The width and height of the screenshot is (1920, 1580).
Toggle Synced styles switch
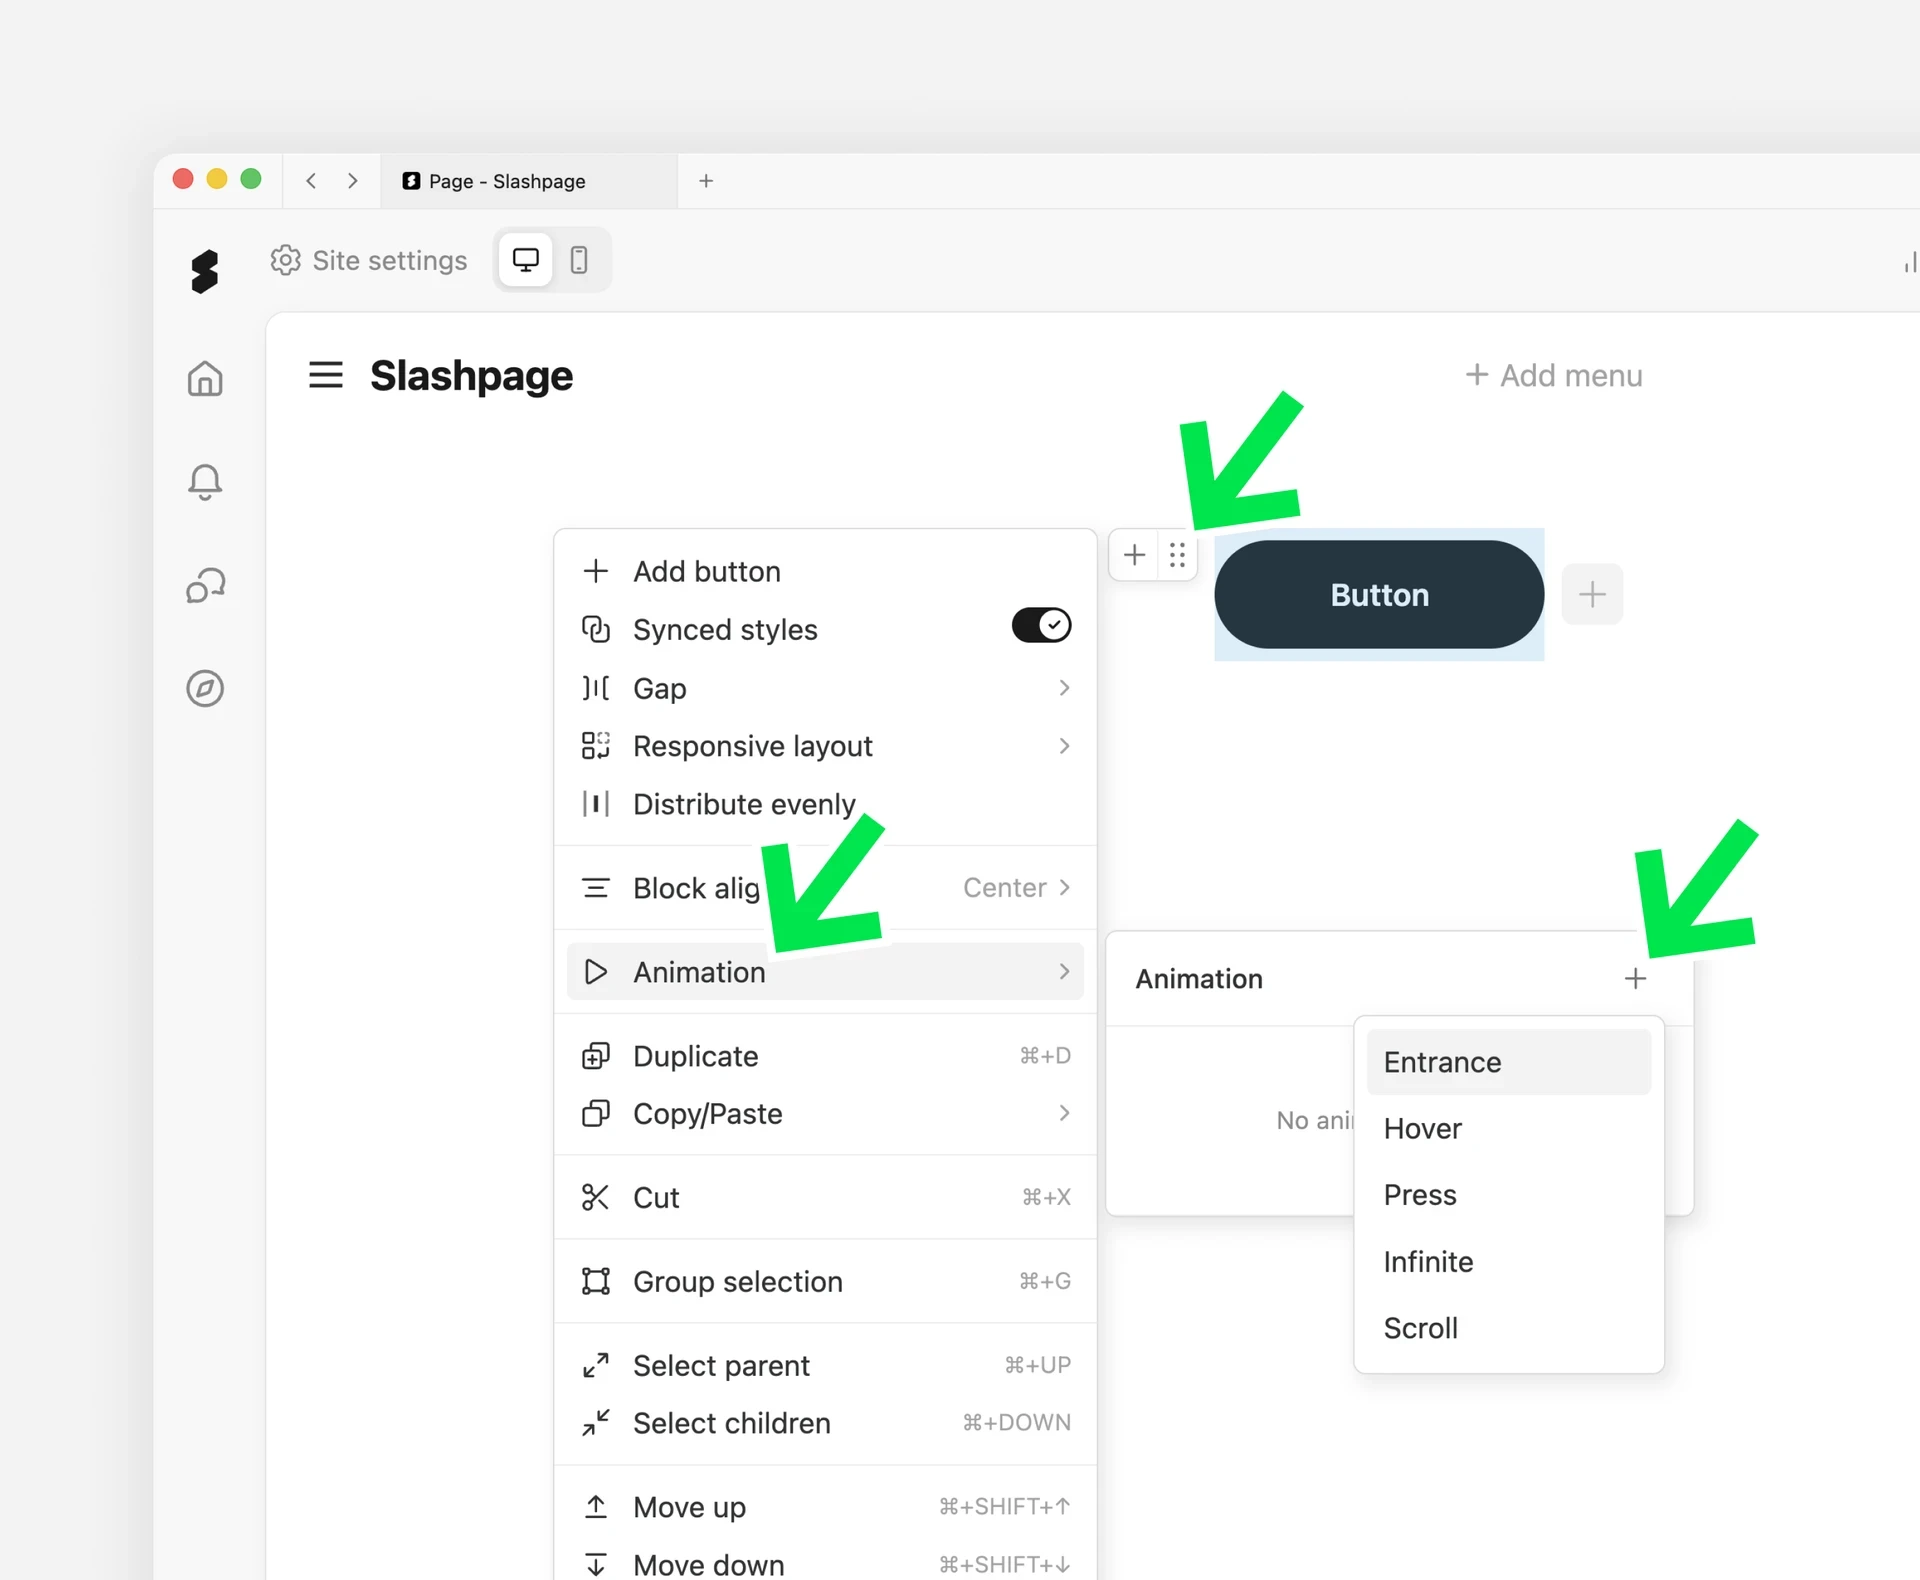[x=1041, y=626]
